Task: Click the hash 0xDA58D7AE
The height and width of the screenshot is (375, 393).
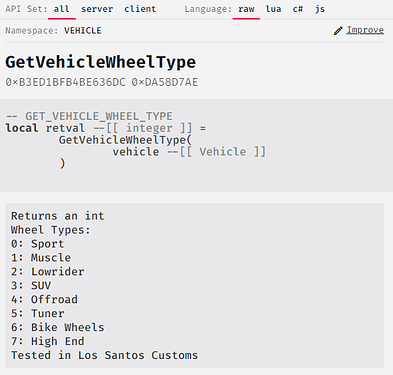Action: [x=165, y=82]
